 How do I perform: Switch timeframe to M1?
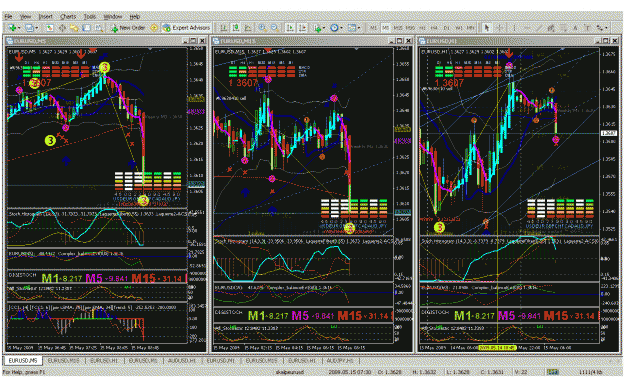click(x=373, y=28)
